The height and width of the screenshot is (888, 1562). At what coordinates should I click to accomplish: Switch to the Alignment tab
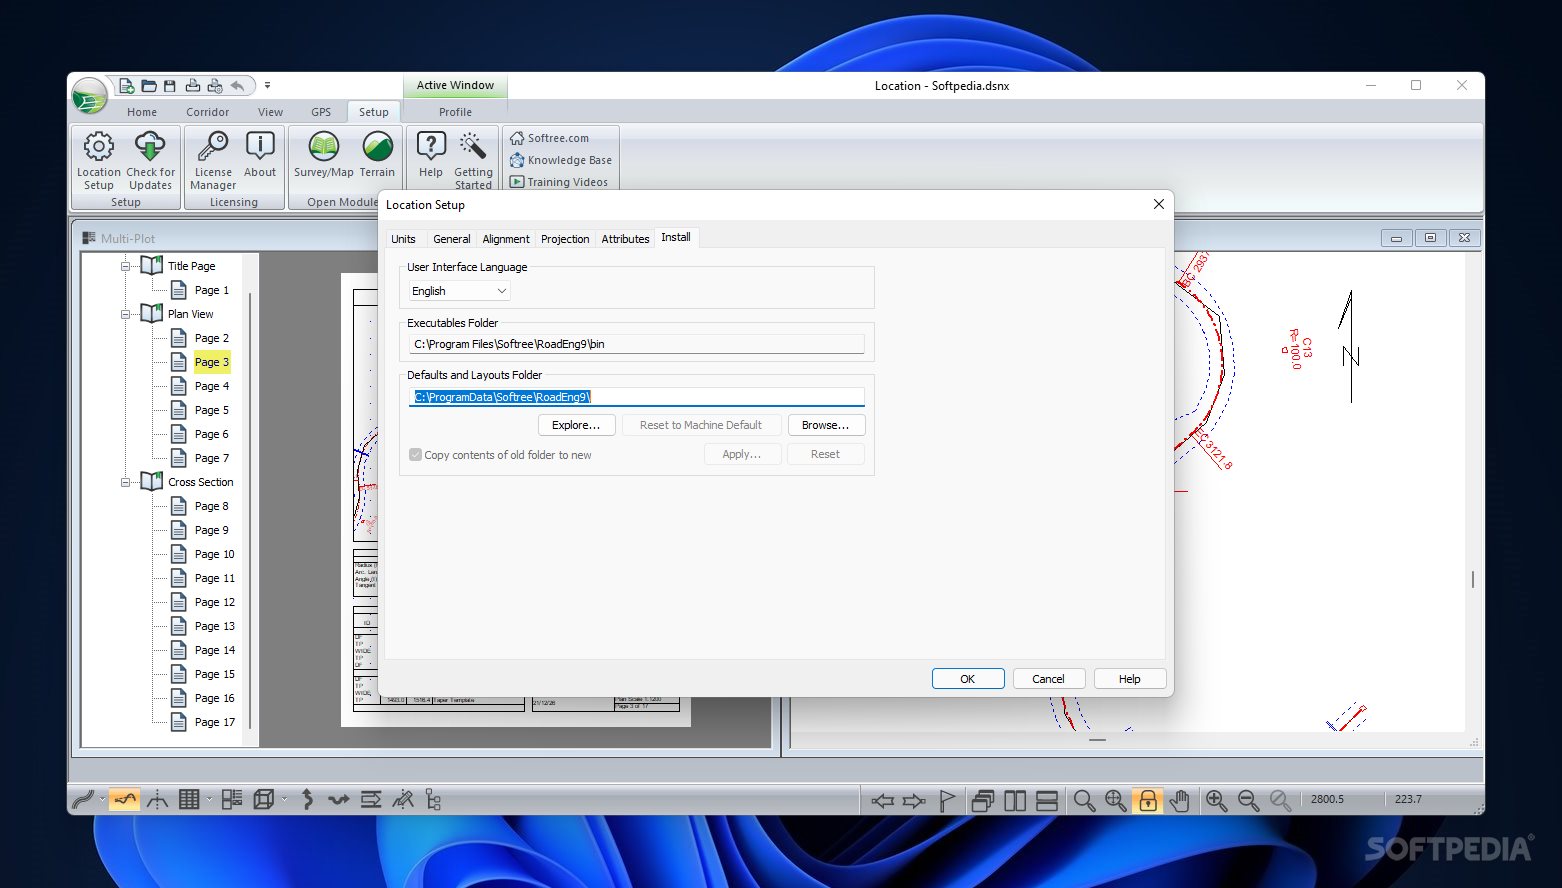click(x=506, y=239)
